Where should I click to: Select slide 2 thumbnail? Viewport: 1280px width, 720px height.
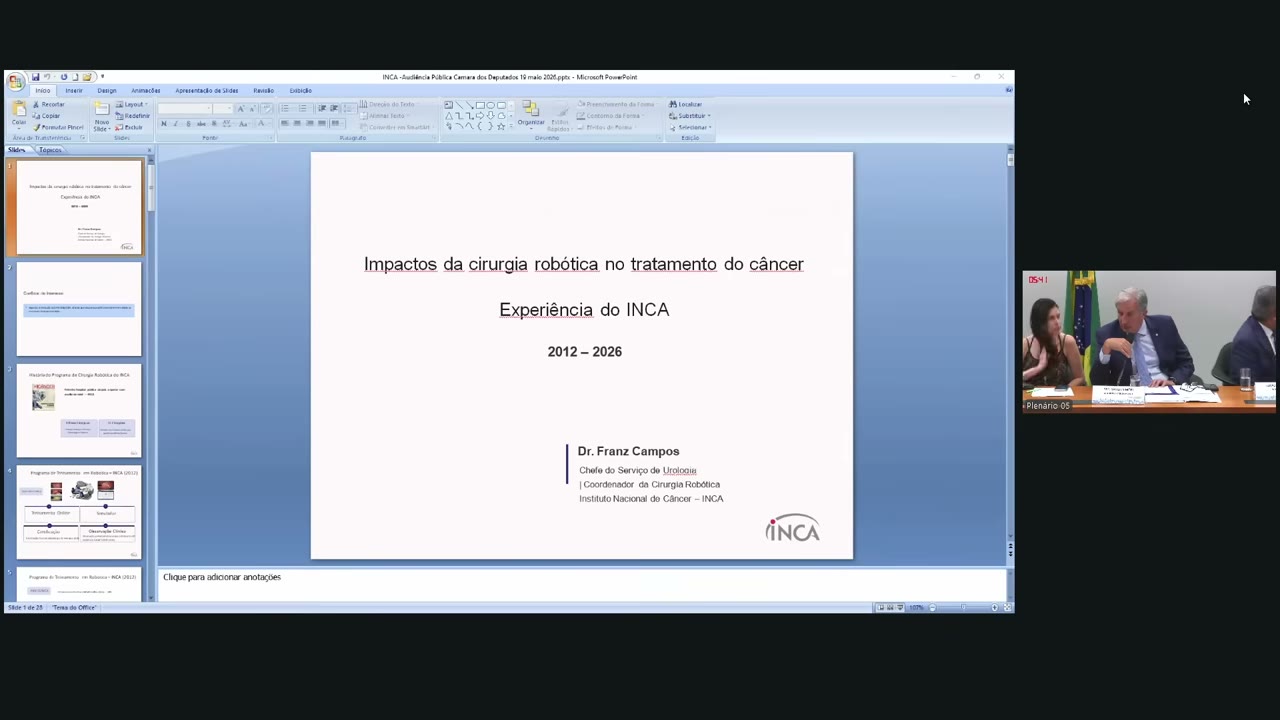coord(79,309)
